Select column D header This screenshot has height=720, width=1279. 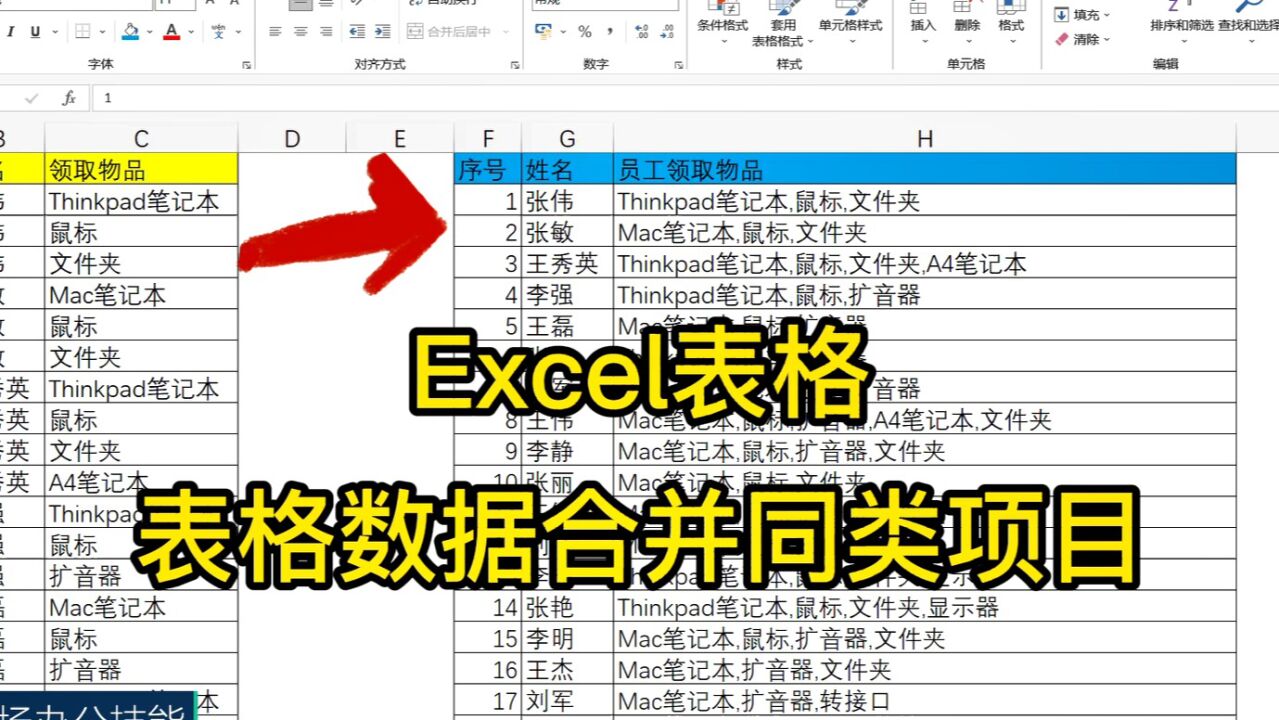click(292, 139)
